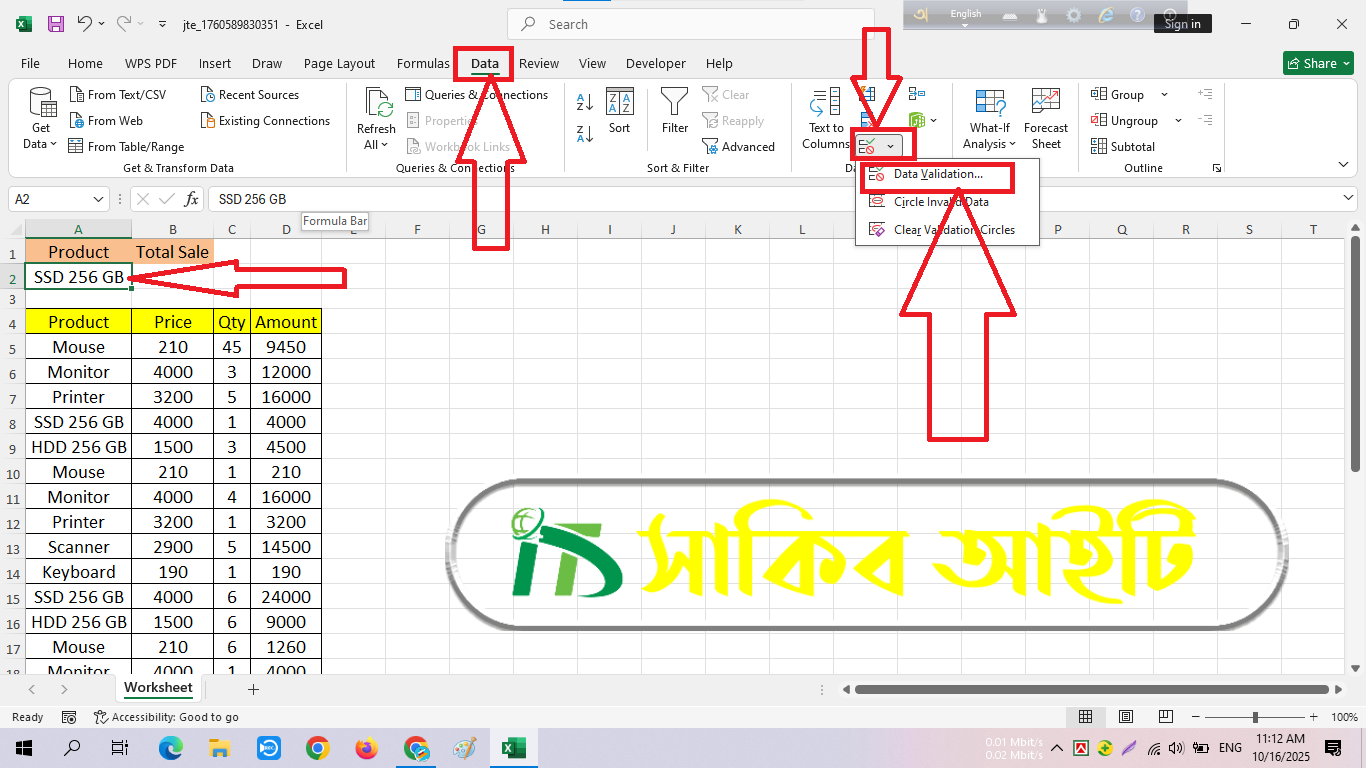Open the Text to Columns tool
Screen dimensions: 1366x768
[826, 120]
